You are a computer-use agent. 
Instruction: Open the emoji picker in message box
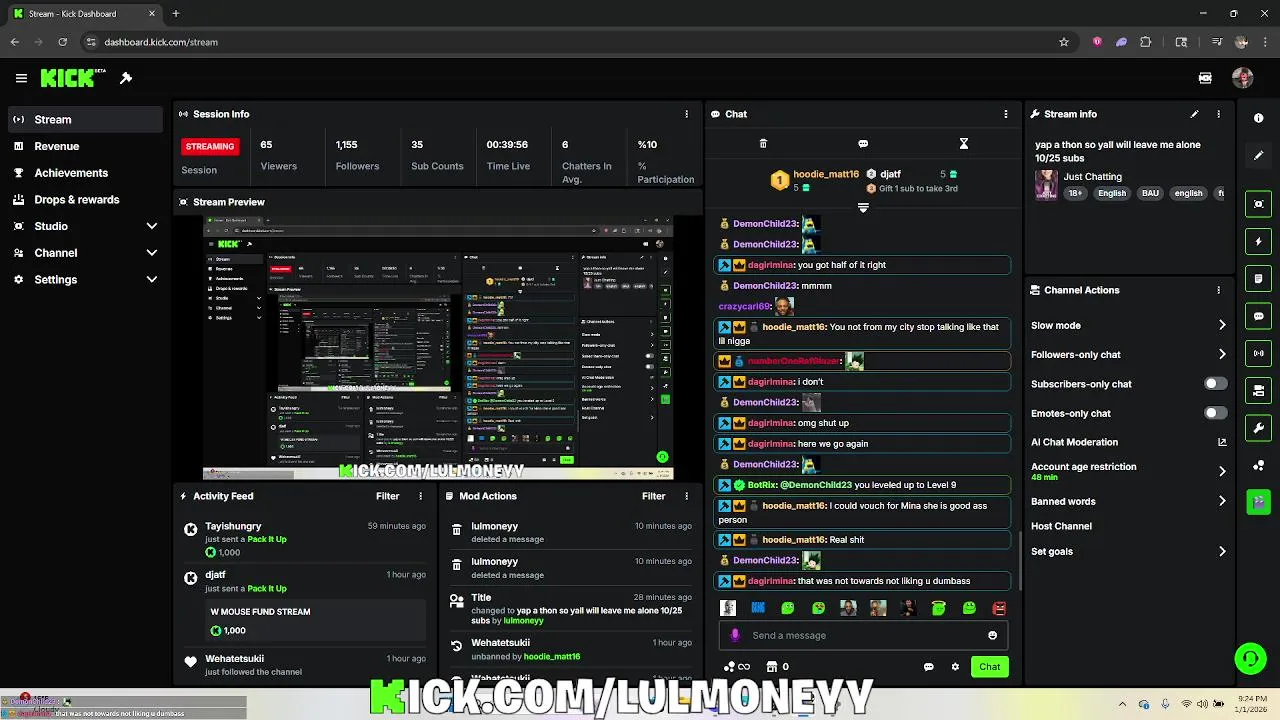(992, 636)
